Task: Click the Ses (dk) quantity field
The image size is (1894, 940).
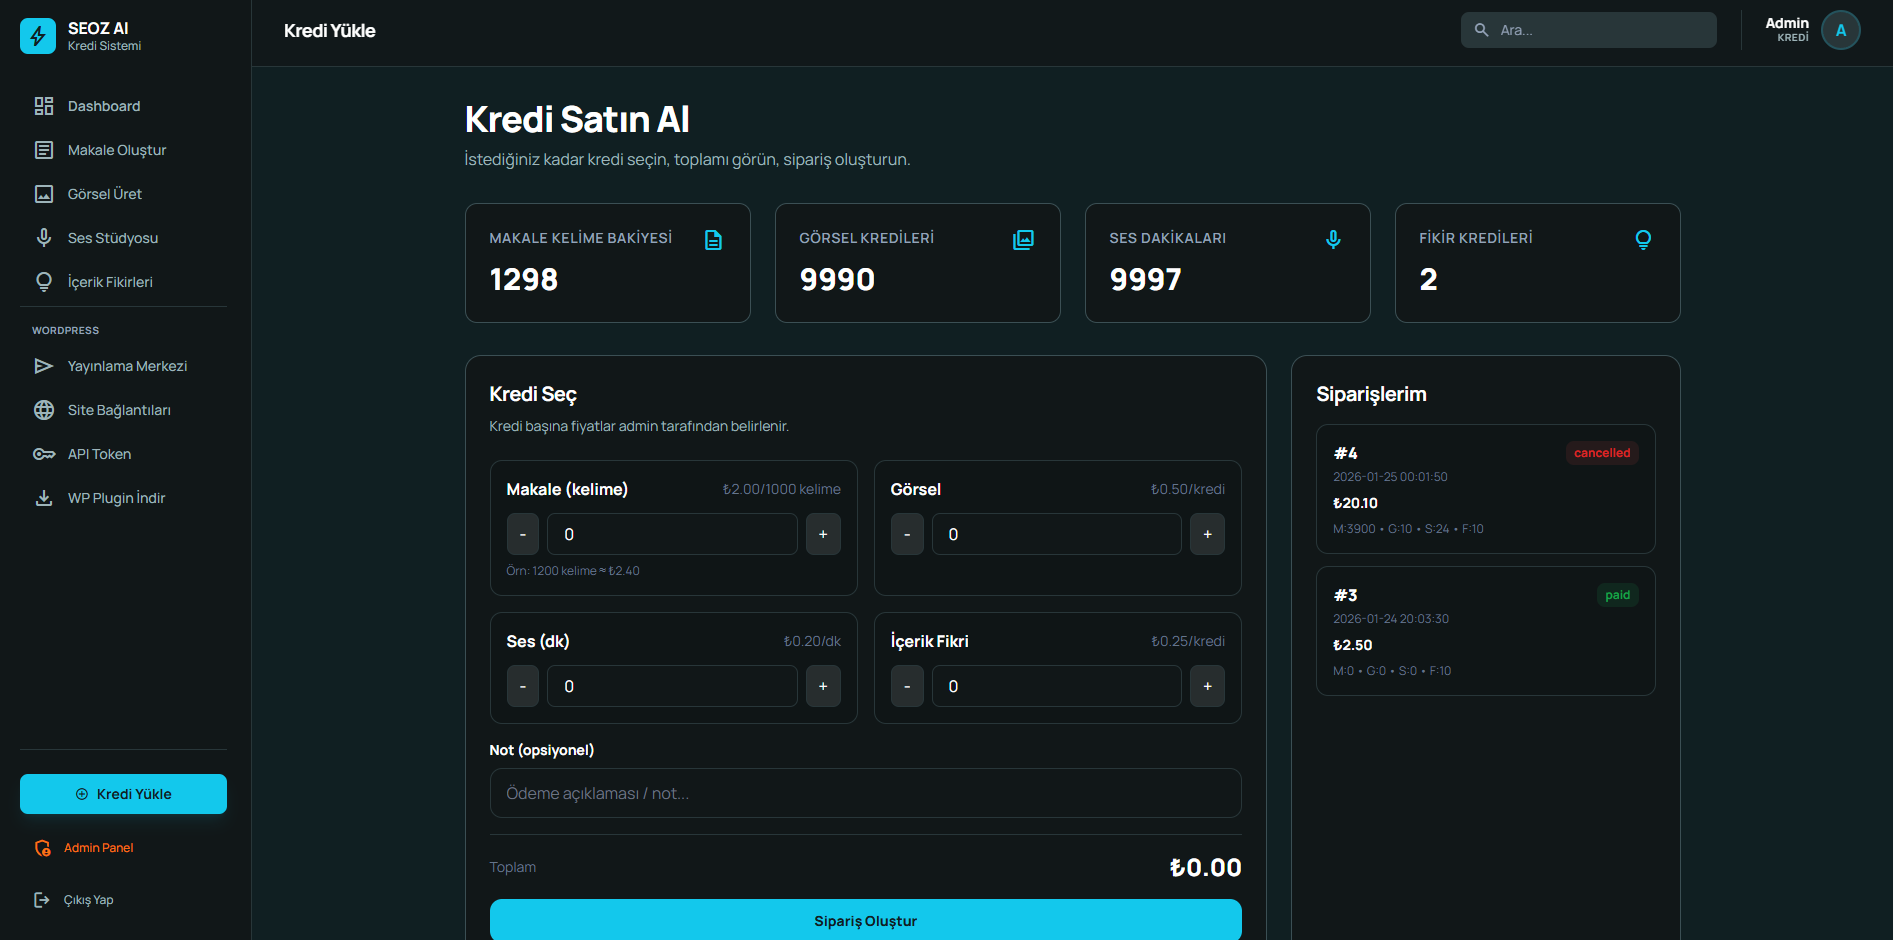Action: pos(672,686)
